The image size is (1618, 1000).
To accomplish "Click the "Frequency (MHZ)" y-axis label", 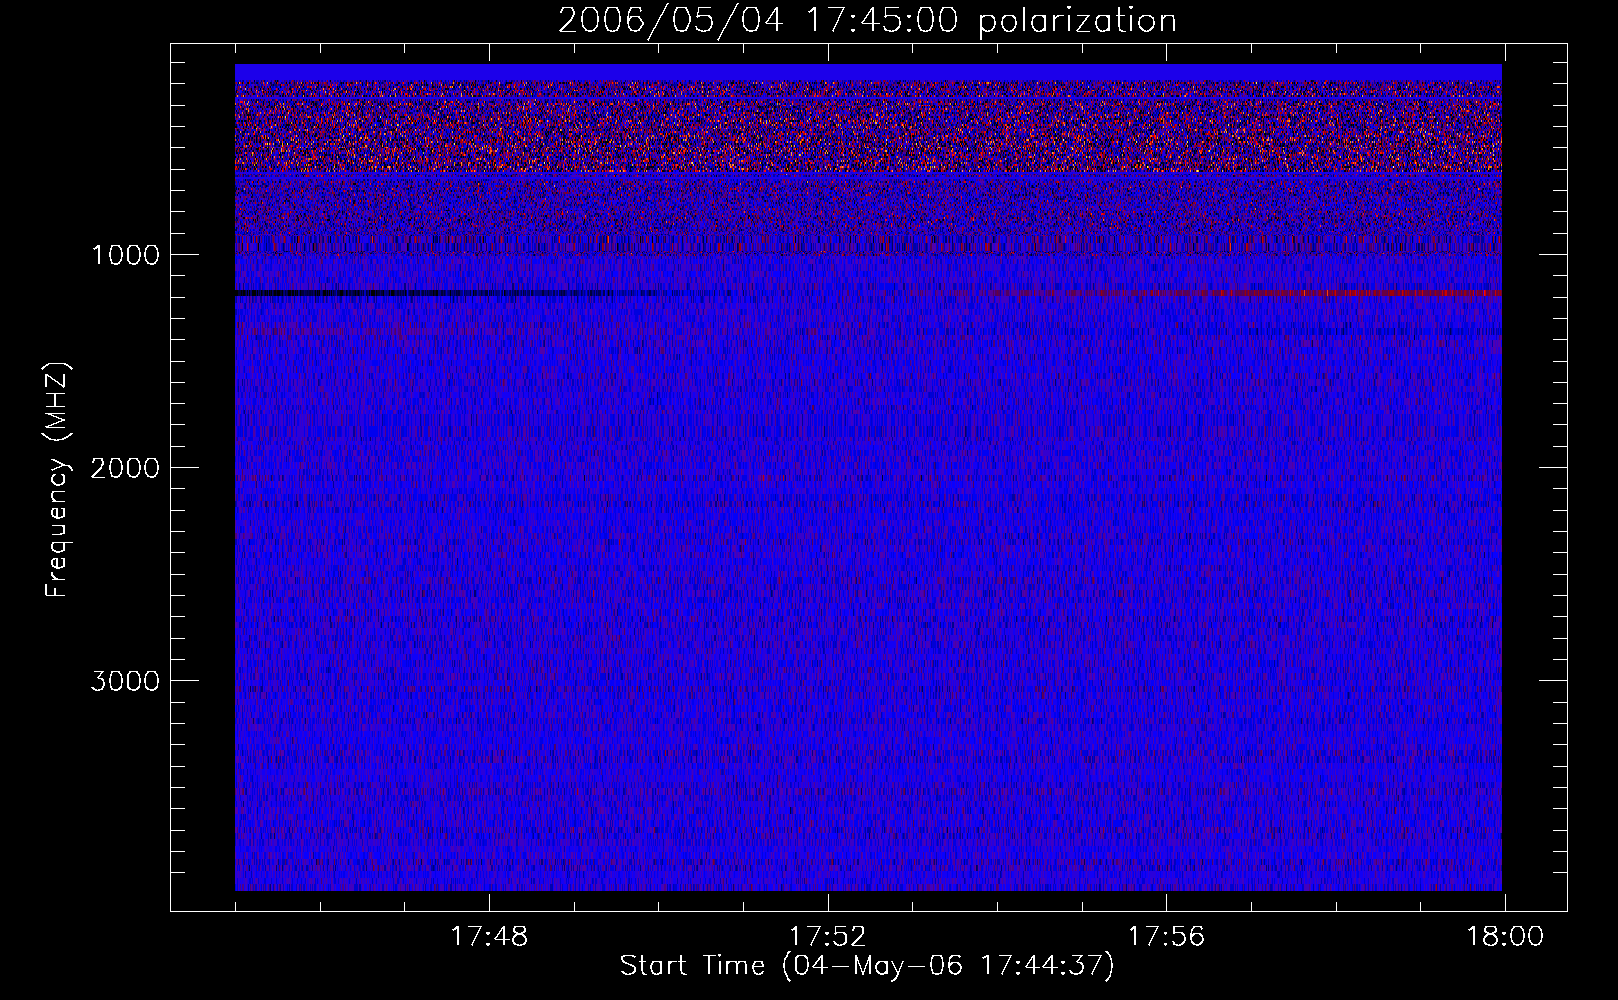I will [x=57, y=480].
